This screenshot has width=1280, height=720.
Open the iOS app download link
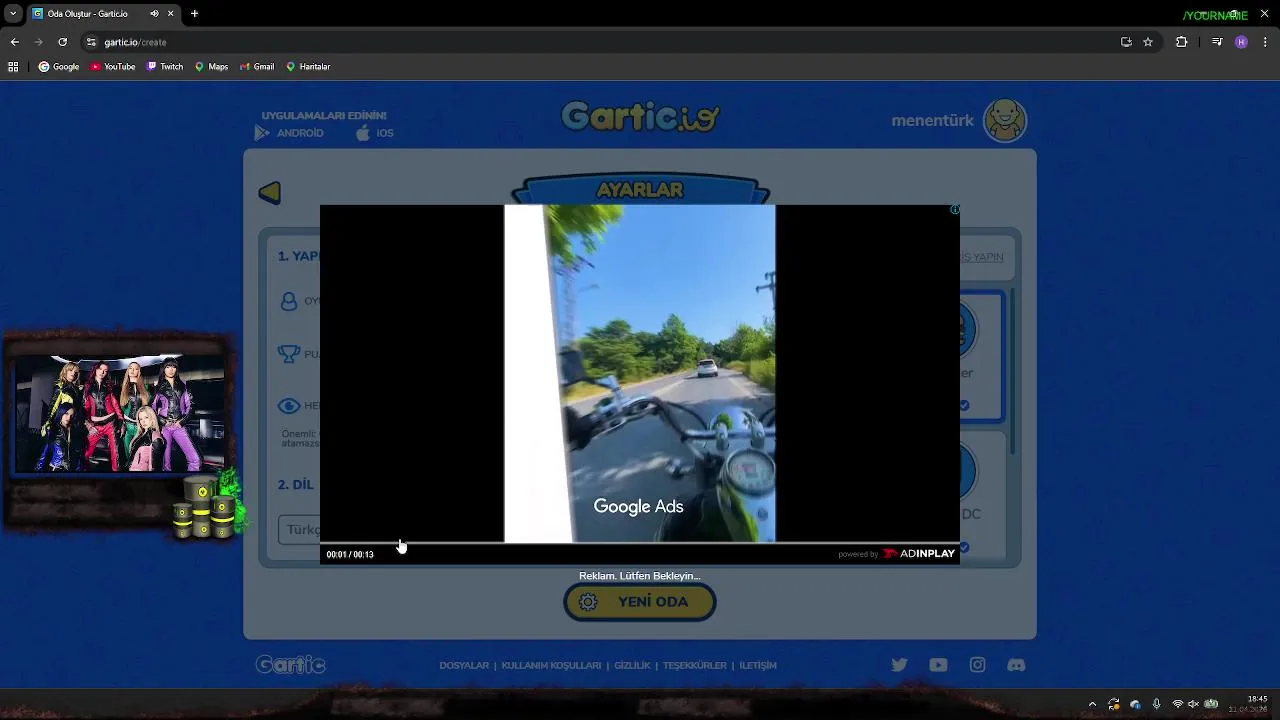tap(375, 133)
